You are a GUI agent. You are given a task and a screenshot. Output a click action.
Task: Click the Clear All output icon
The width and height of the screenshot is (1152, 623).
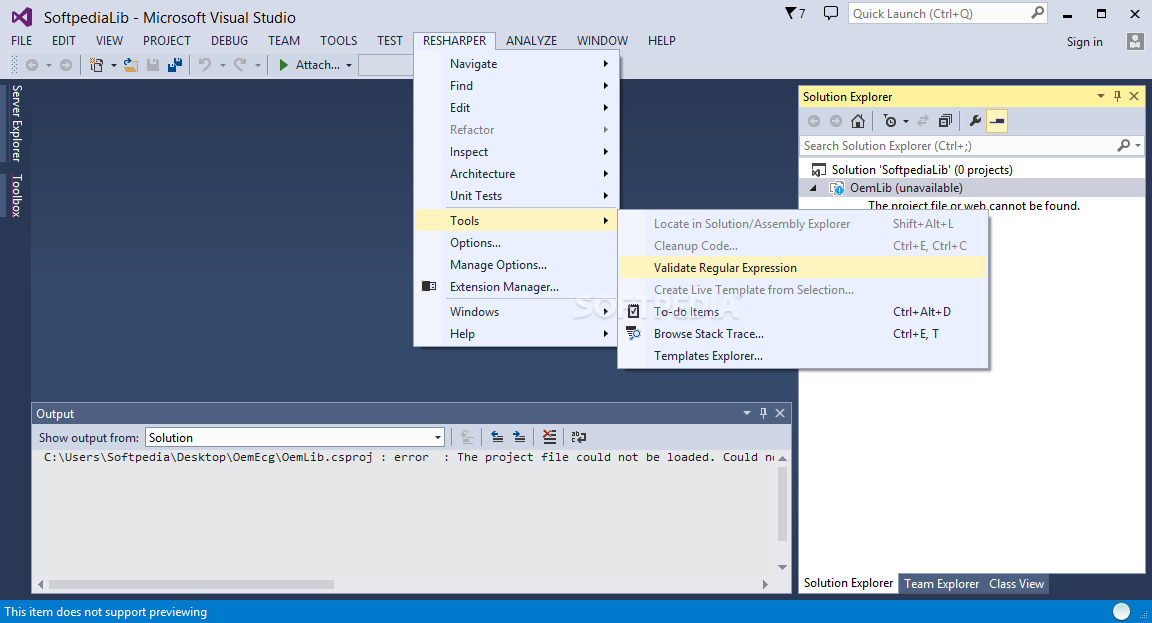[549, 437]
